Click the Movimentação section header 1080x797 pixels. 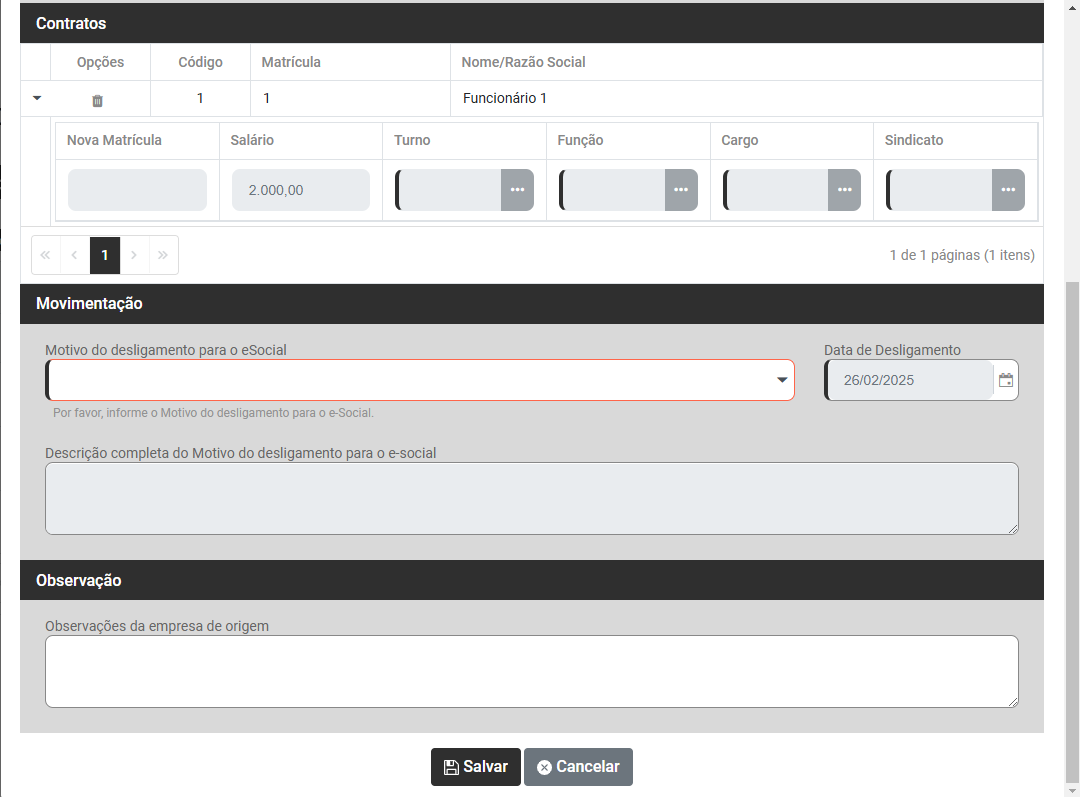pyautogui.click(x=532, y=304)
